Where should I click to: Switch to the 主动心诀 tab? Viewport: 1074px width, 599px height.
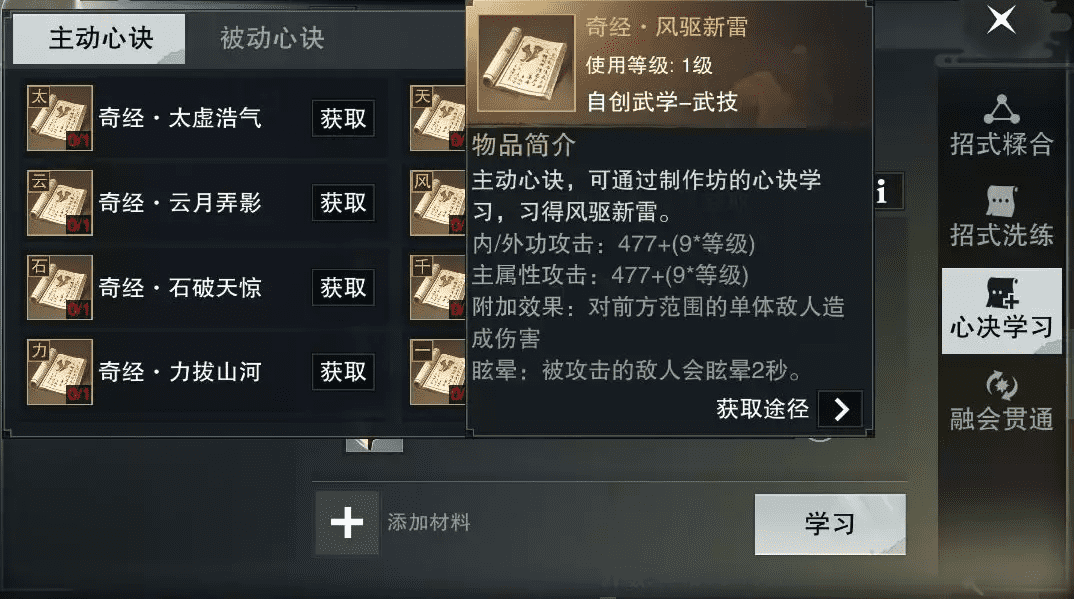point(99,38)
